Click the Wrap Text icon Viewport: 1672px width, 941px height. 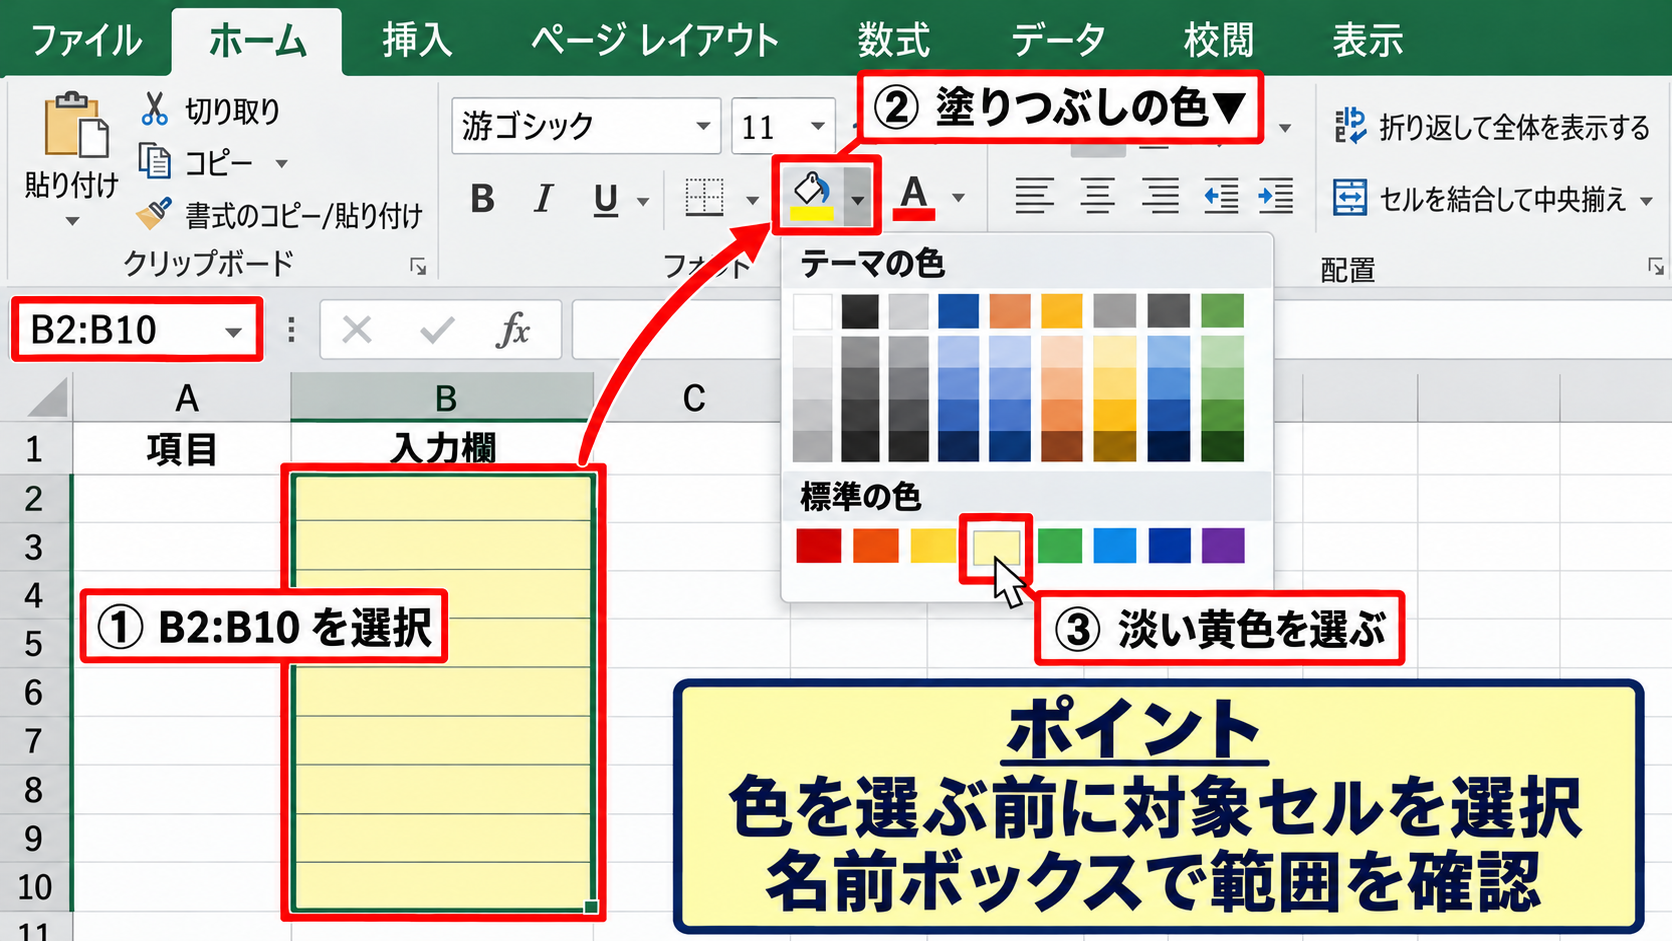click(1350, 126)
